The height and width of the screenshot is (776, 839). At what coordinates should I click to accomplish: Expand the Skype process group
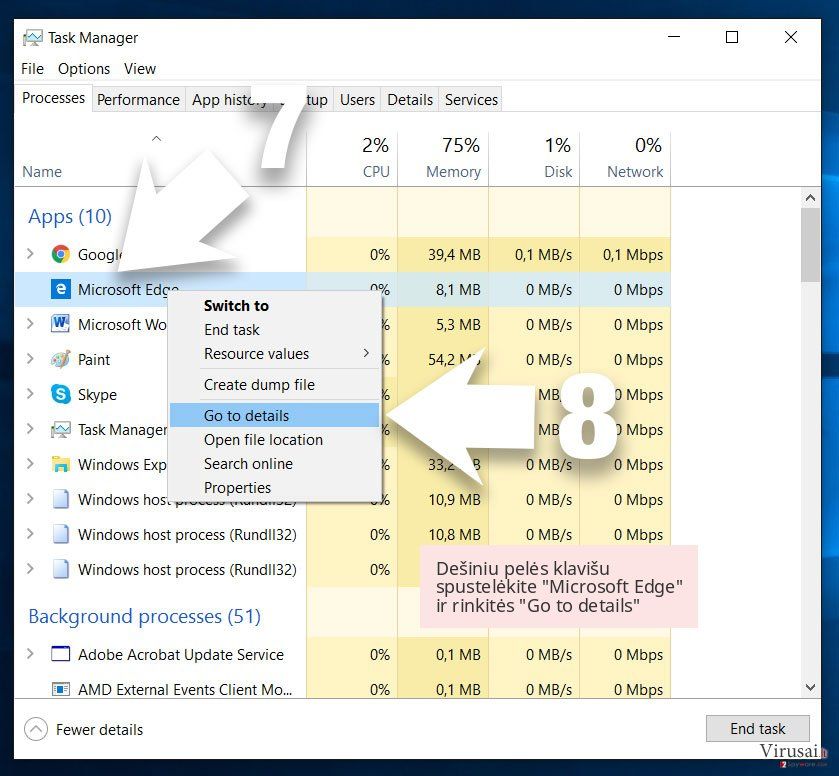click(30, 394)
